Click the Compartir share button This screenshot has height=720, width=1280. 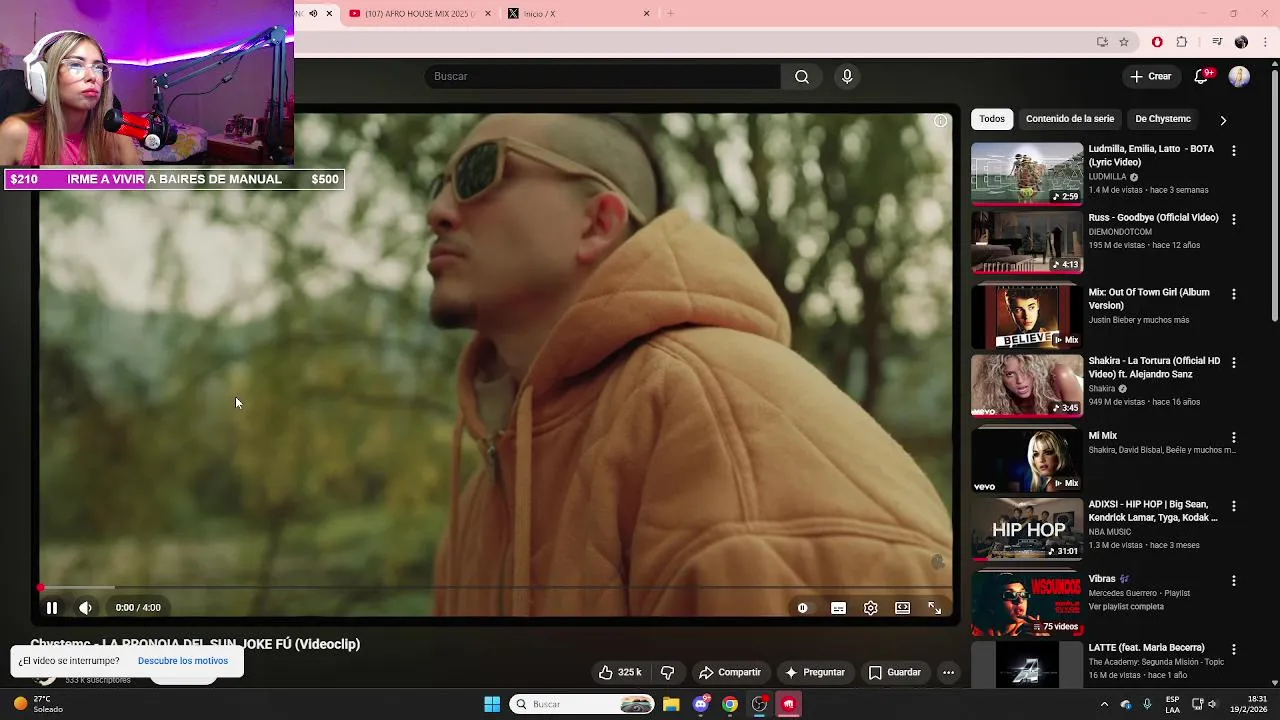(x=730, y=672)
